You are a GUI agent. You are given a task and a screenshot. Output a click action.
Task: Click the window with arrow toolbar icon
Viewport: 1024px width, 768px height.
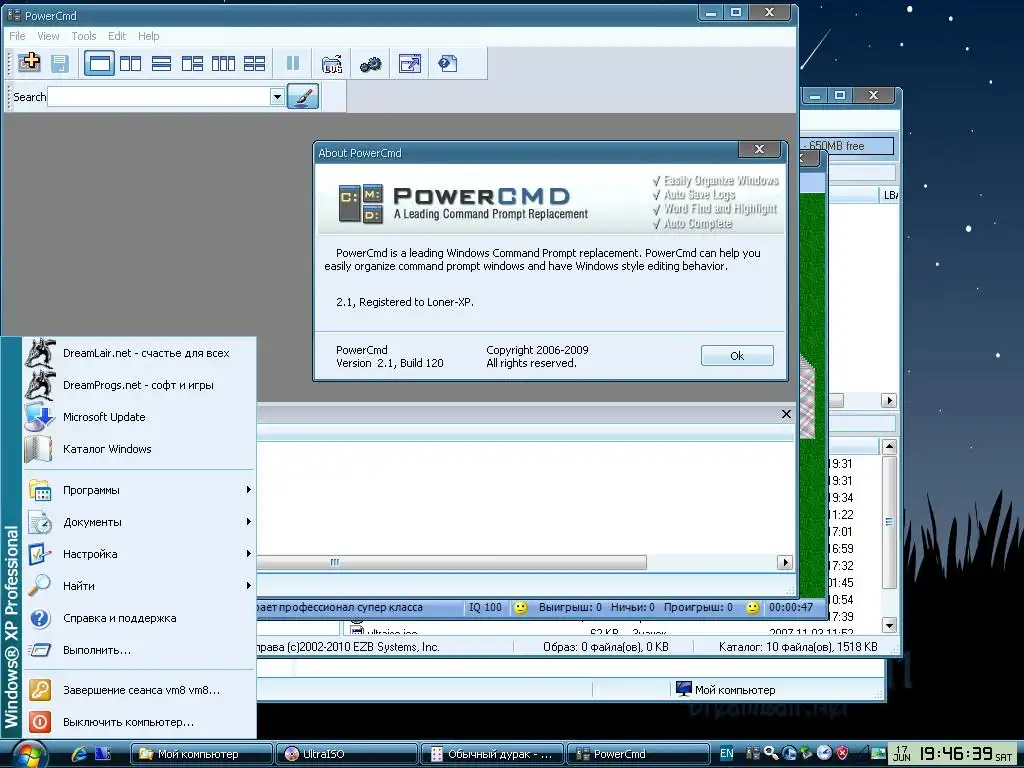coord(409,63)
